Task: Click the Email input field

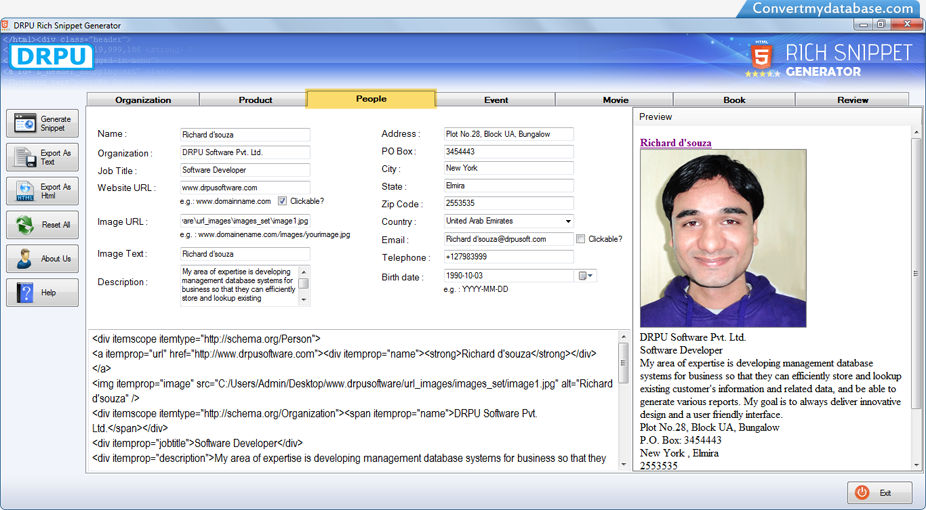Action: pos(508,239)
